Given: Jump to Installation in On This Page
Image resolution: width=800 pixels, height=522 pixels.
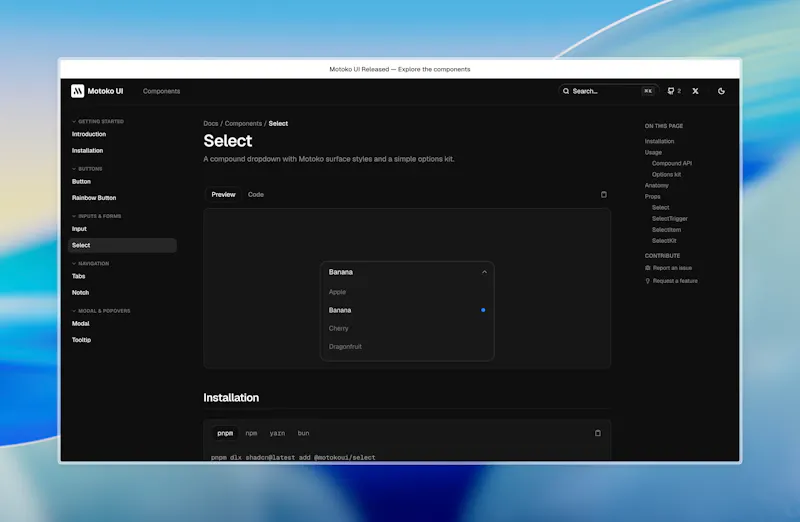Looking at the screenshot, I should 659,141.
